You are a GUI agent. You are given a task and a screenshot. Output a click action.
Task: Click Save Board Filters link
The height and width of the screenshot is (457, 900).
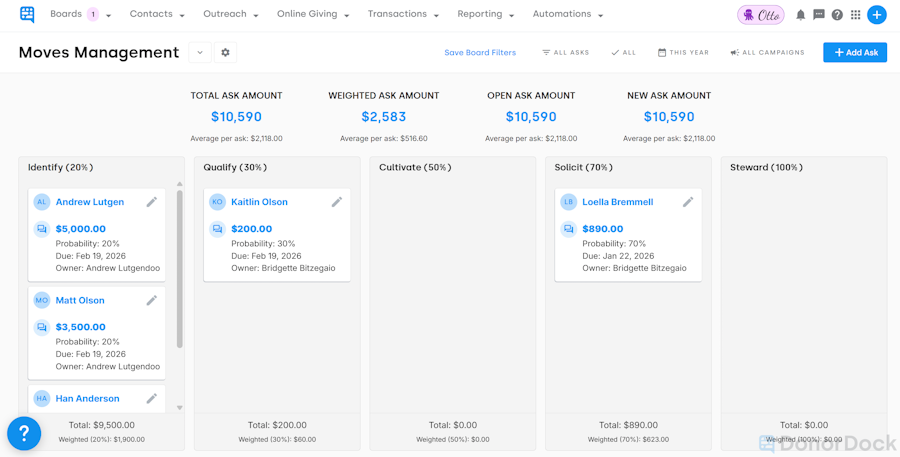click(x=480, y=52)
